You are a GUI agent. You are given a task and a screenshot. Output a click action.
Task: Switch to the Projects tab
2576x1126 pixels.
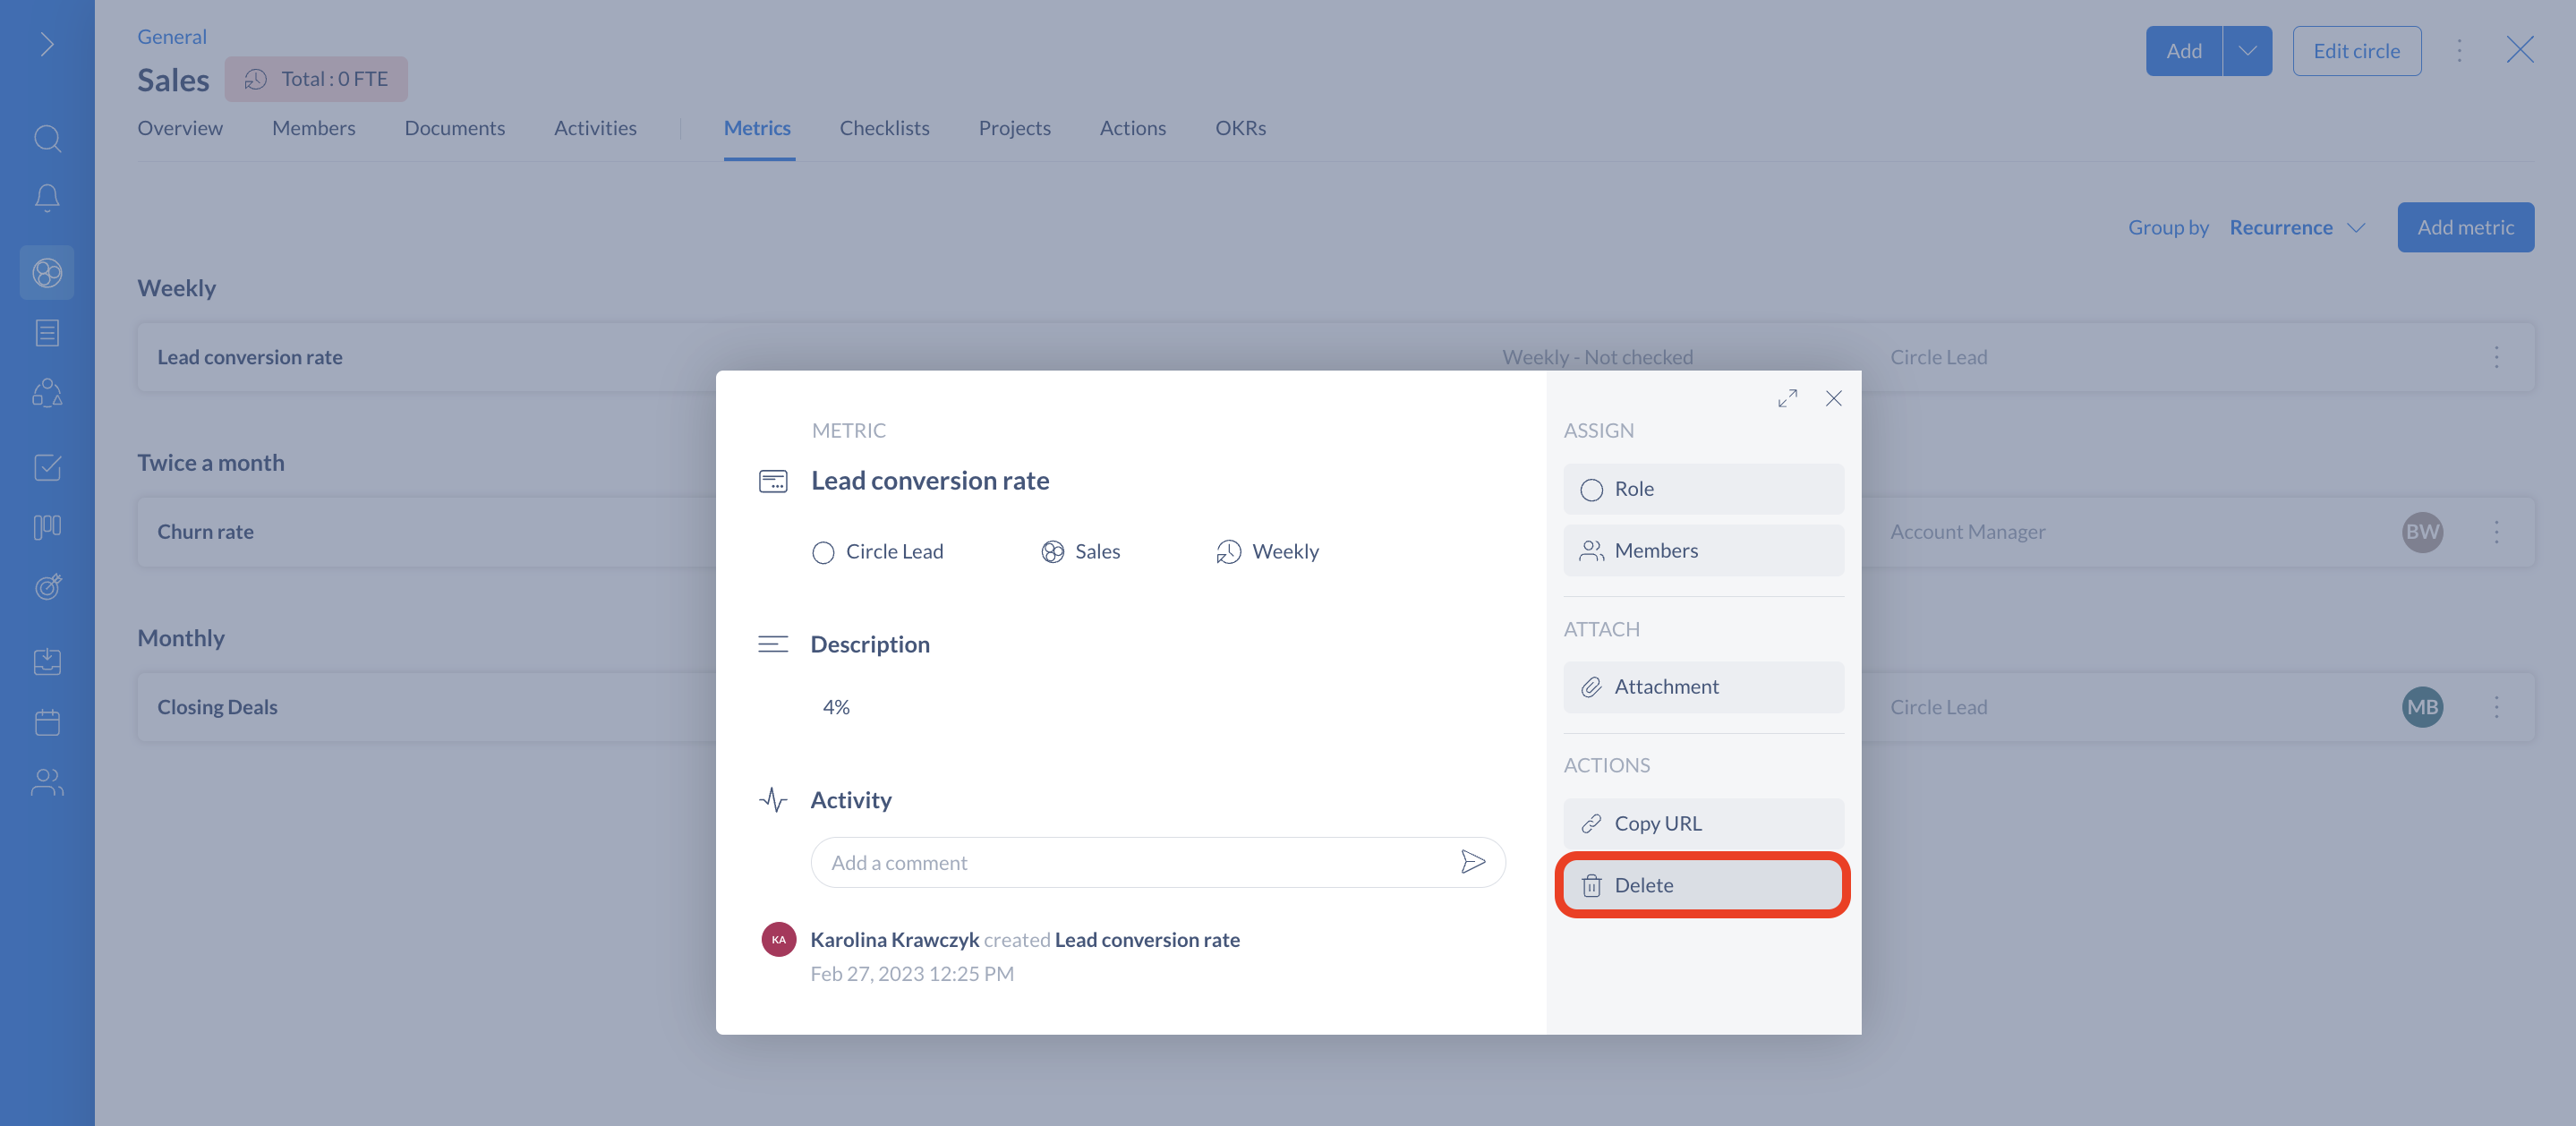(x=1014, y=128)
